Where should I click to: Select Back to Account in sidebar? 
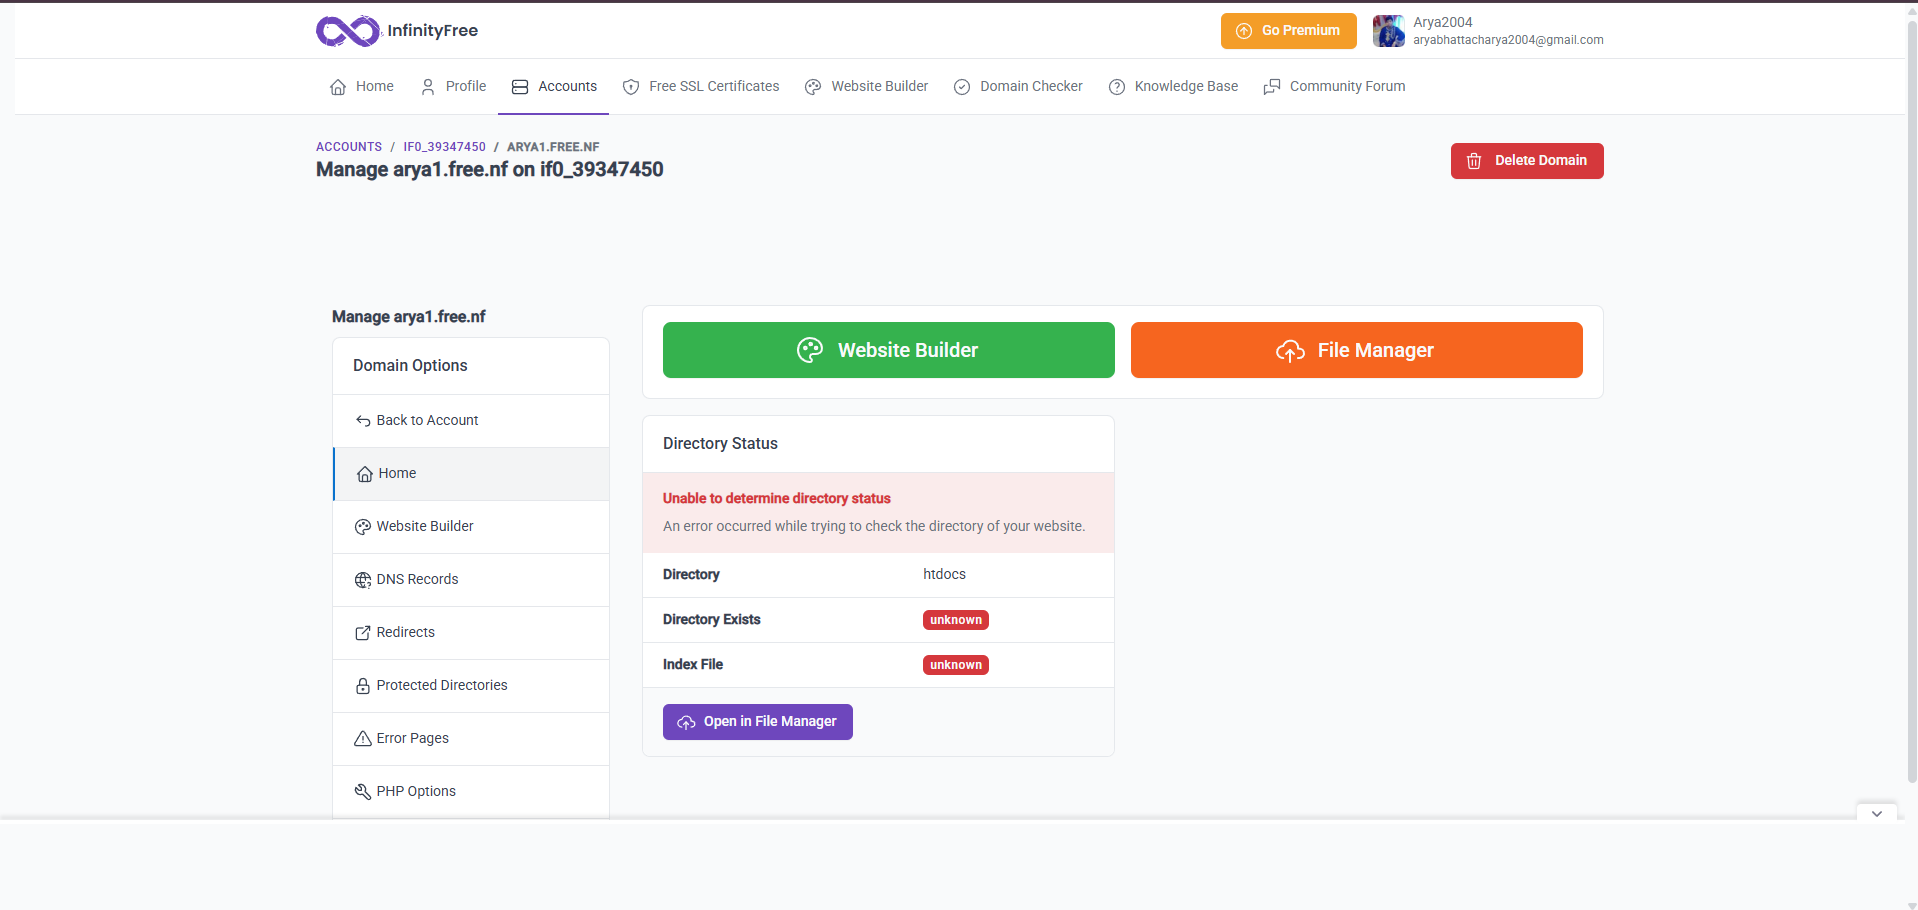[471, 421]
